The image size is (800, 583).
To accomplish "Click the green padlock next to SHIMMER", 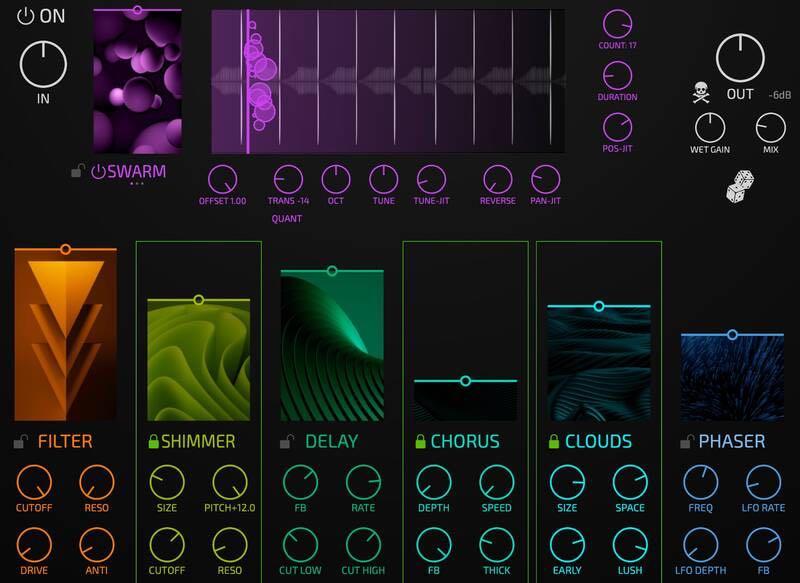I will (153, 442).
